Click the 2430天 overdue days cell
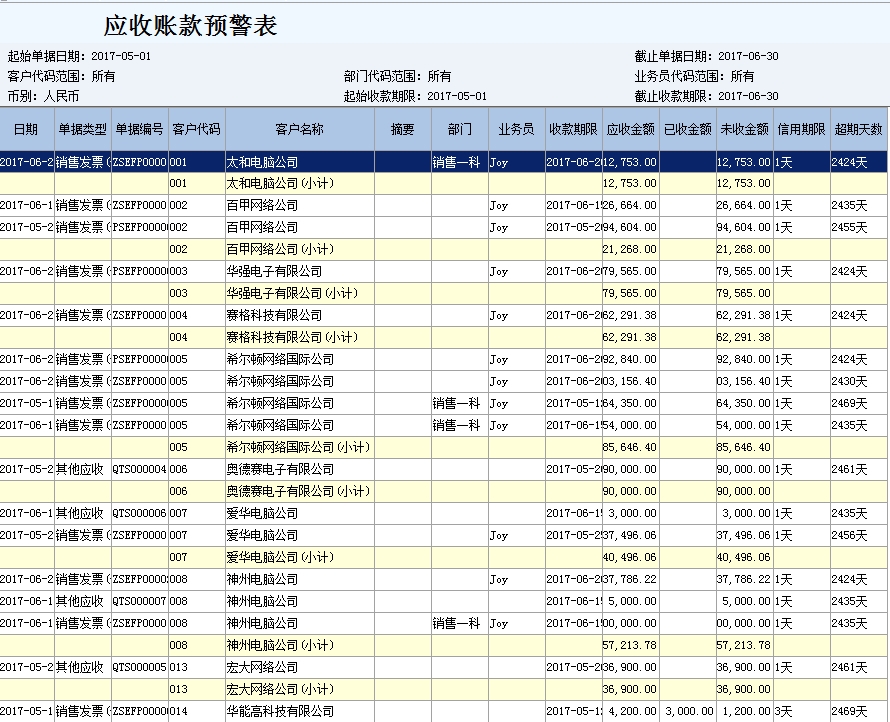Viewport: 890px width, 722px height. pyautogui.click(x=859, y=381)
